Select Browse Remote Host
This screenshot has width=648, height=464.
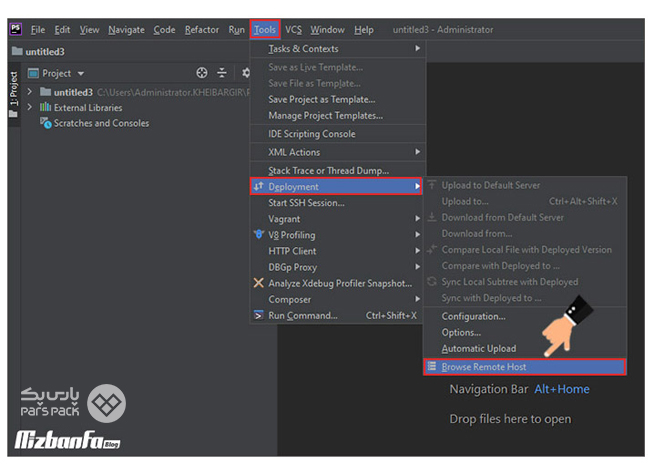click(x=525, y=366)
